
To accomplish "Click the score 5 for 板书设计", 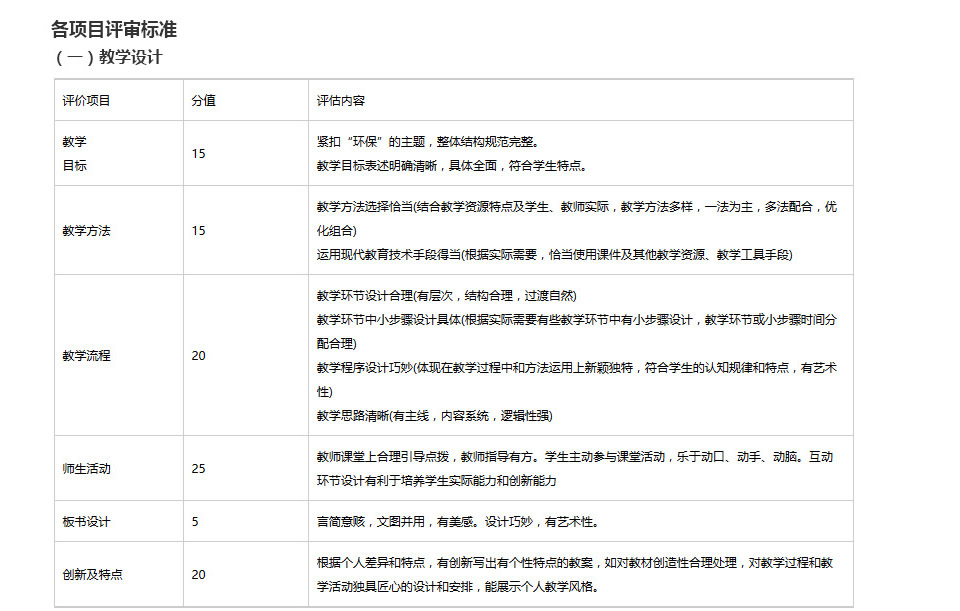I will tap(195, 521).
